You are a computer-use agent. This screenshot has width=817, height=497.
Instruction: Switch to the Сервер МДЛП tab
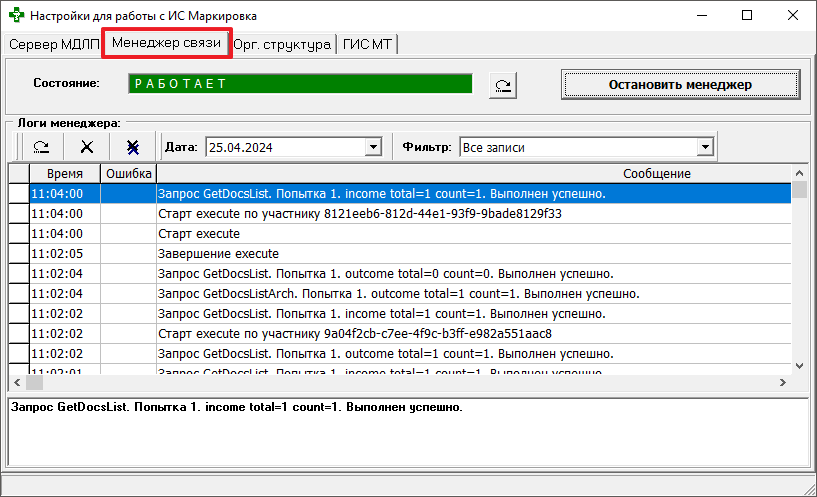55,44
